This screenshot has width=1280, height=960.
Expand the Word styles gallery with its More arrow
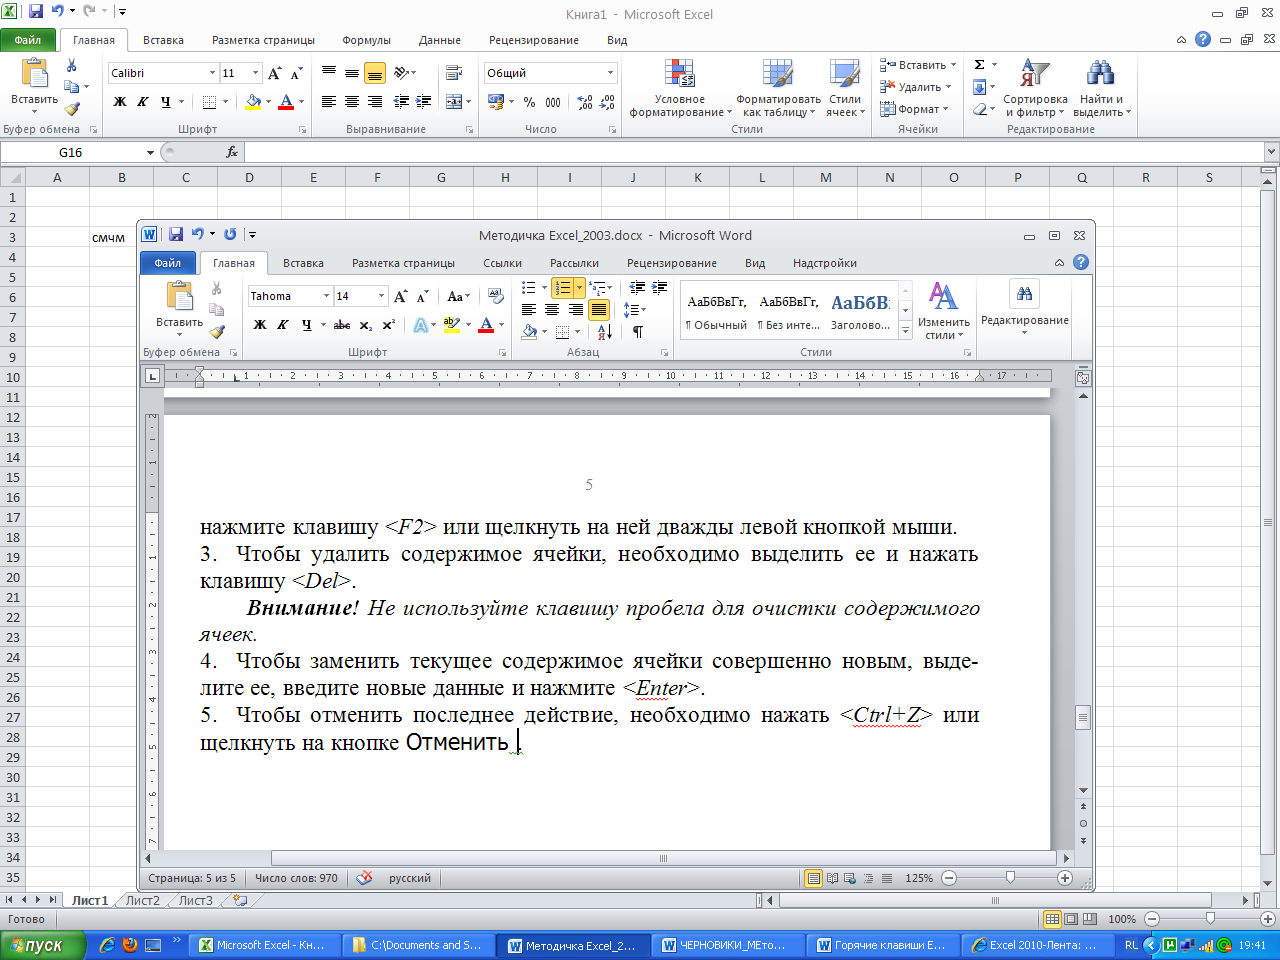point(905,331)
